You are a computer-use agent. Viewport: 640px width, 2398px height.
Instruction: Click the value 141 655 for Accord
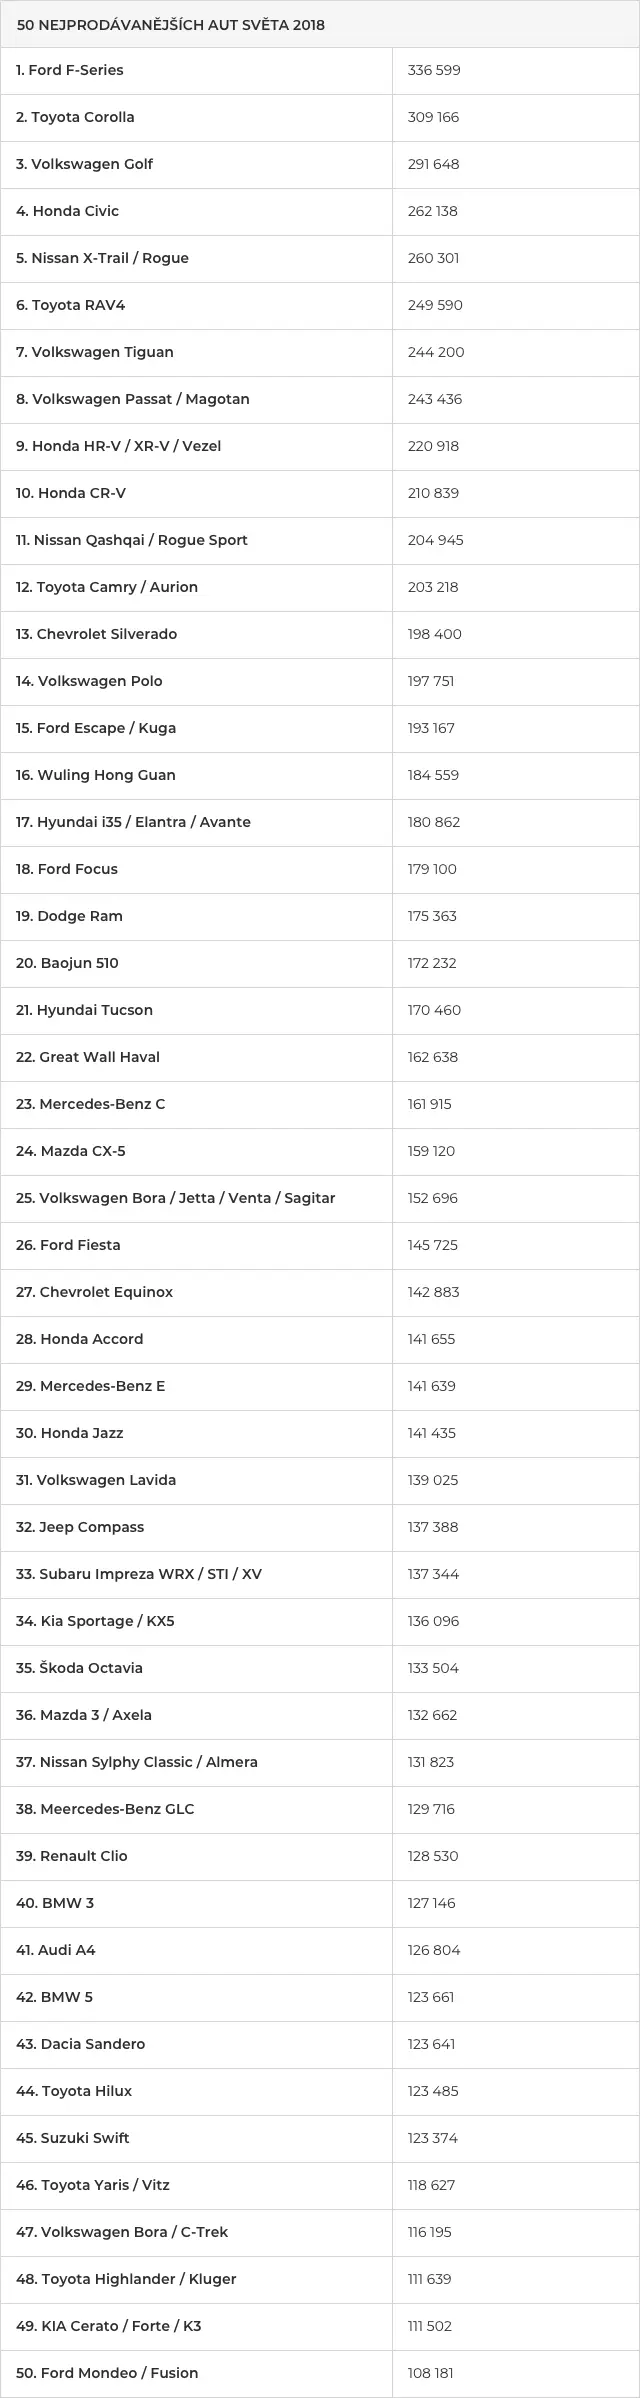coord(432,1339)
